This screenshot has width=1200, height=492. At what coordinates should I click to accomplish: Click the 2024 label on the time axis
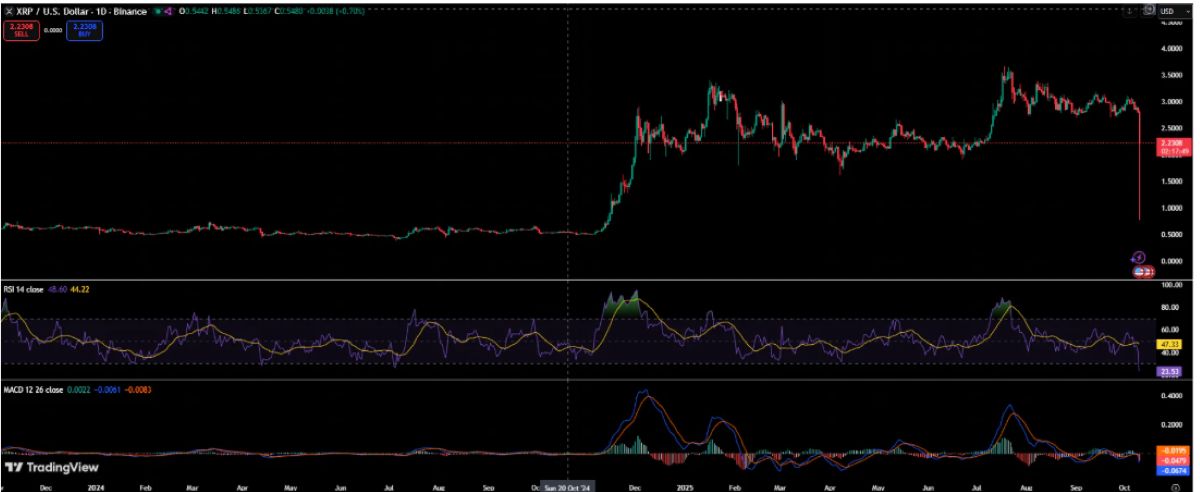[x=98, y=487]
